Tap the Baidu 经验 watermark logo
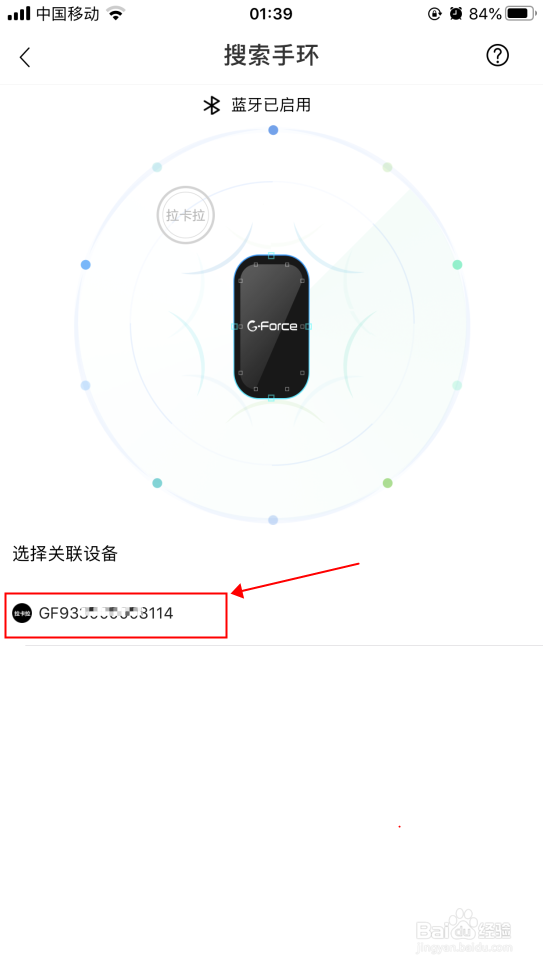 tap(464, 929)
